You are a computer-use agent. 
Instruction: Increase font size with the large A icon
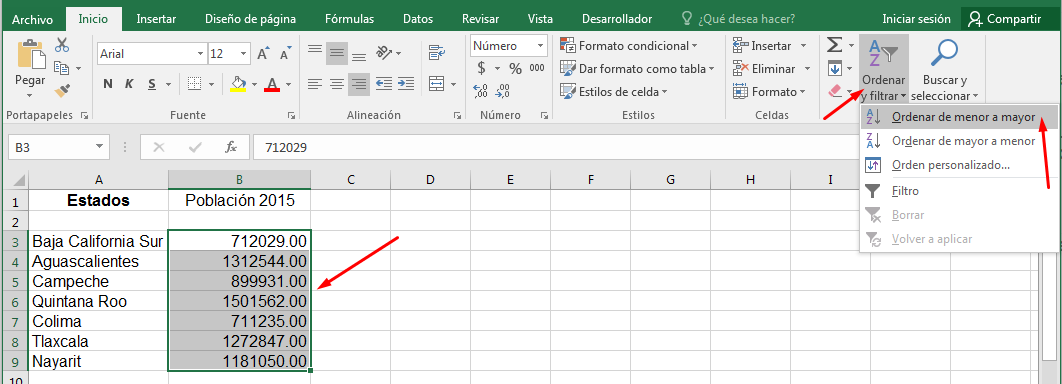tap(264, 53)
